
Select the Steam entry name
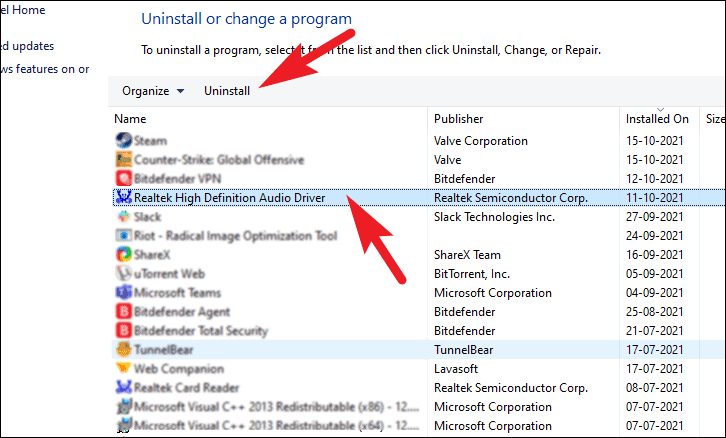pyautogui.click(x=150, y=141)
